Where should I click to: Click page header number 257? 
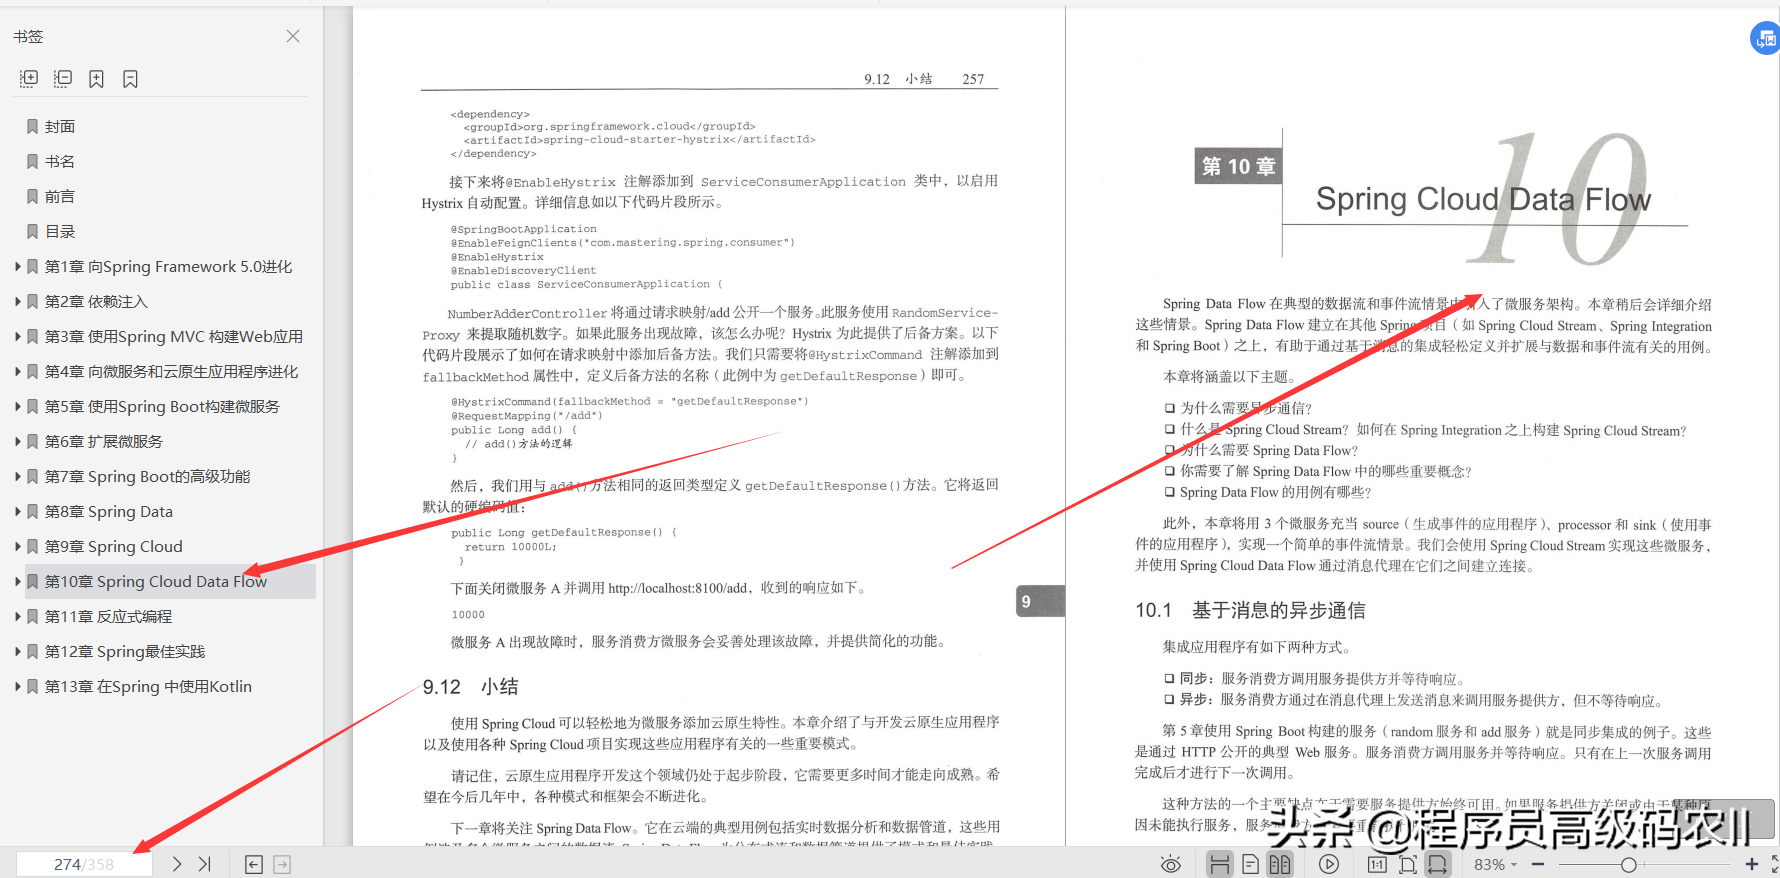[973, 79]
